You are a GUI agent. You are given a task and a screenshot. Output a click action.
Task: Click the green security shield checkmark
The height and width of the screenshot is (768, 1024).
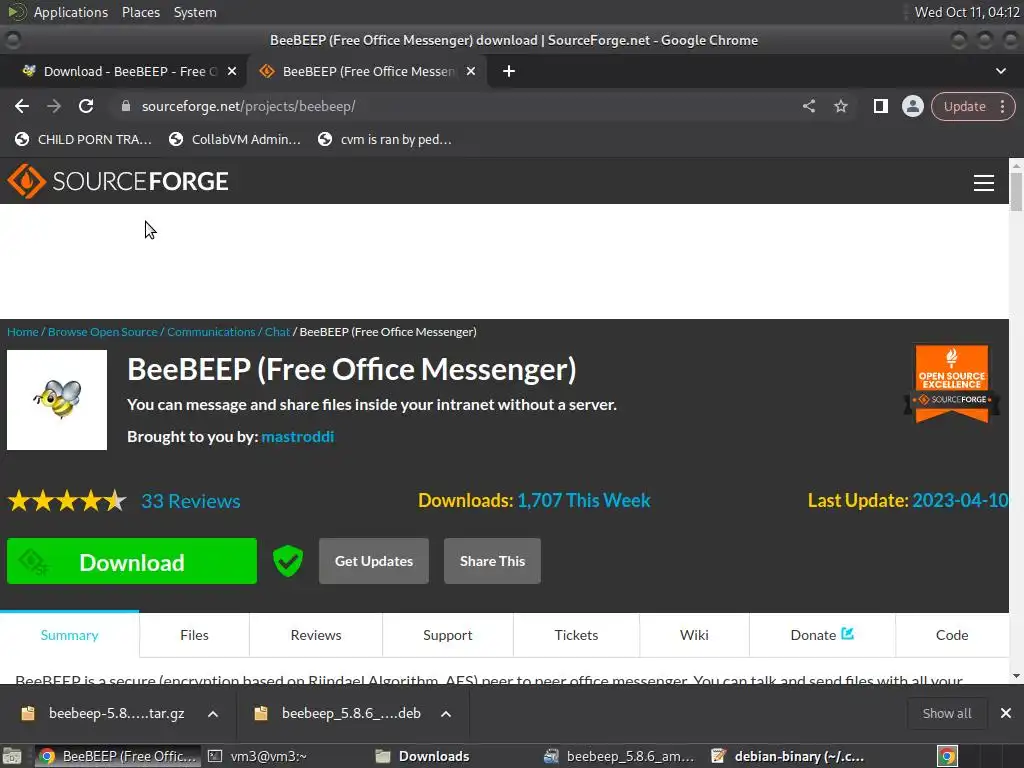pos(287,561)
